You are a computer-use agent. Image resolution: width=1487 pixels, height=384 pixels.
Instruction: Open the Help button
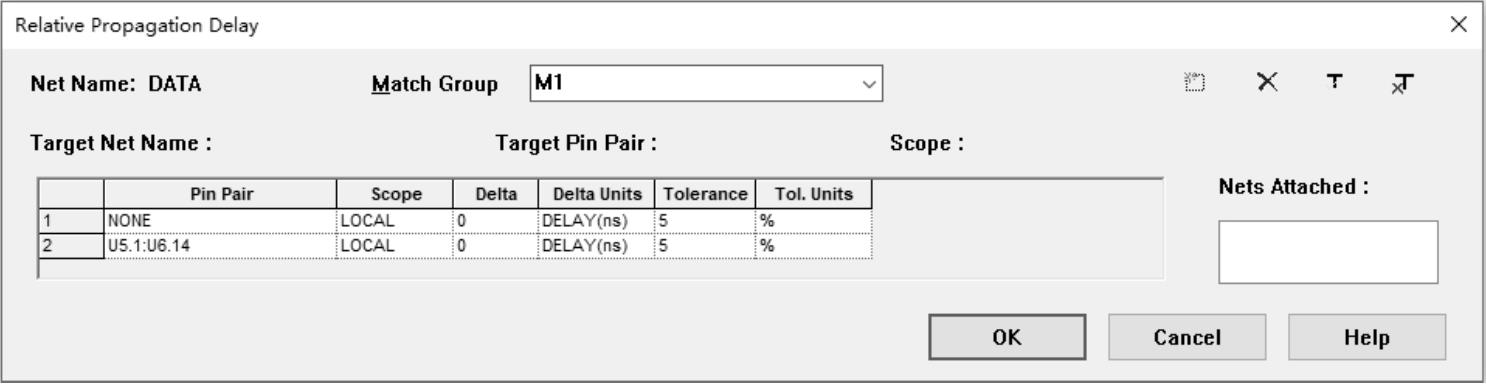pyautogui.click(x=1366, y=337)
